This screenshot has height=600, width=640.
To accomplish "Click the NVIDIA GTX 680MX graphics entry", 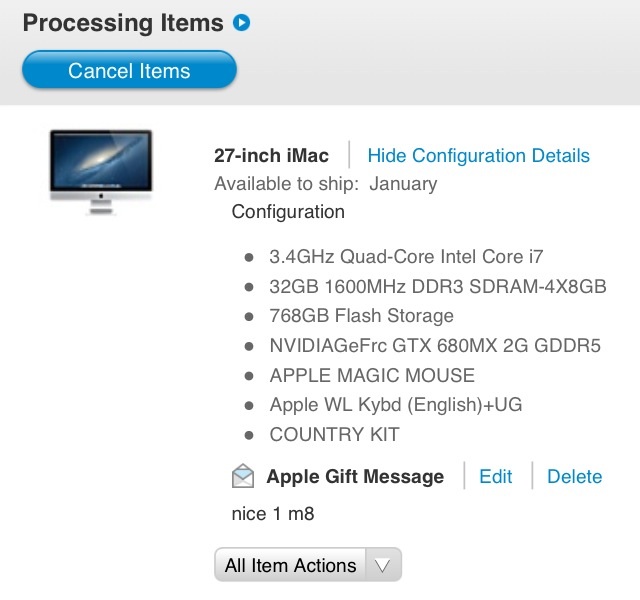I will click(x=435, y=346).
